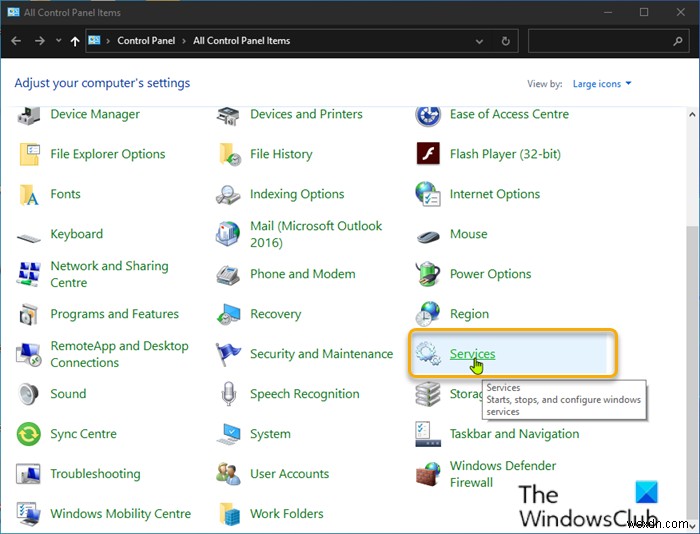
Task: Go back with the Back arrow
Action: [16, 41]
